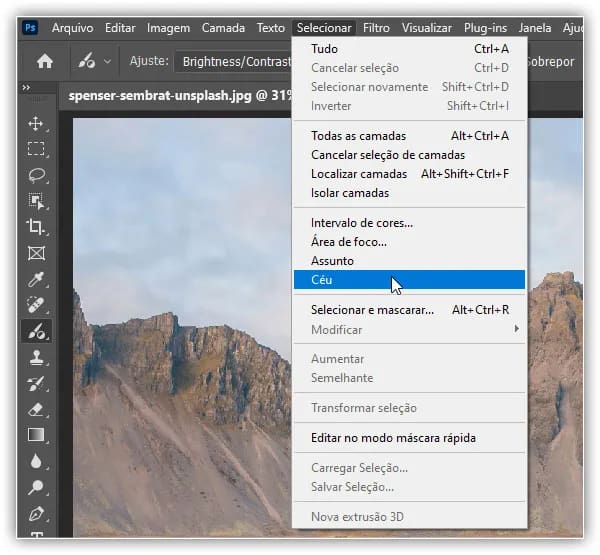This screenshot has width=600, height=555.
Task: Select the Frame tool
Action: [x=36, y=253]
